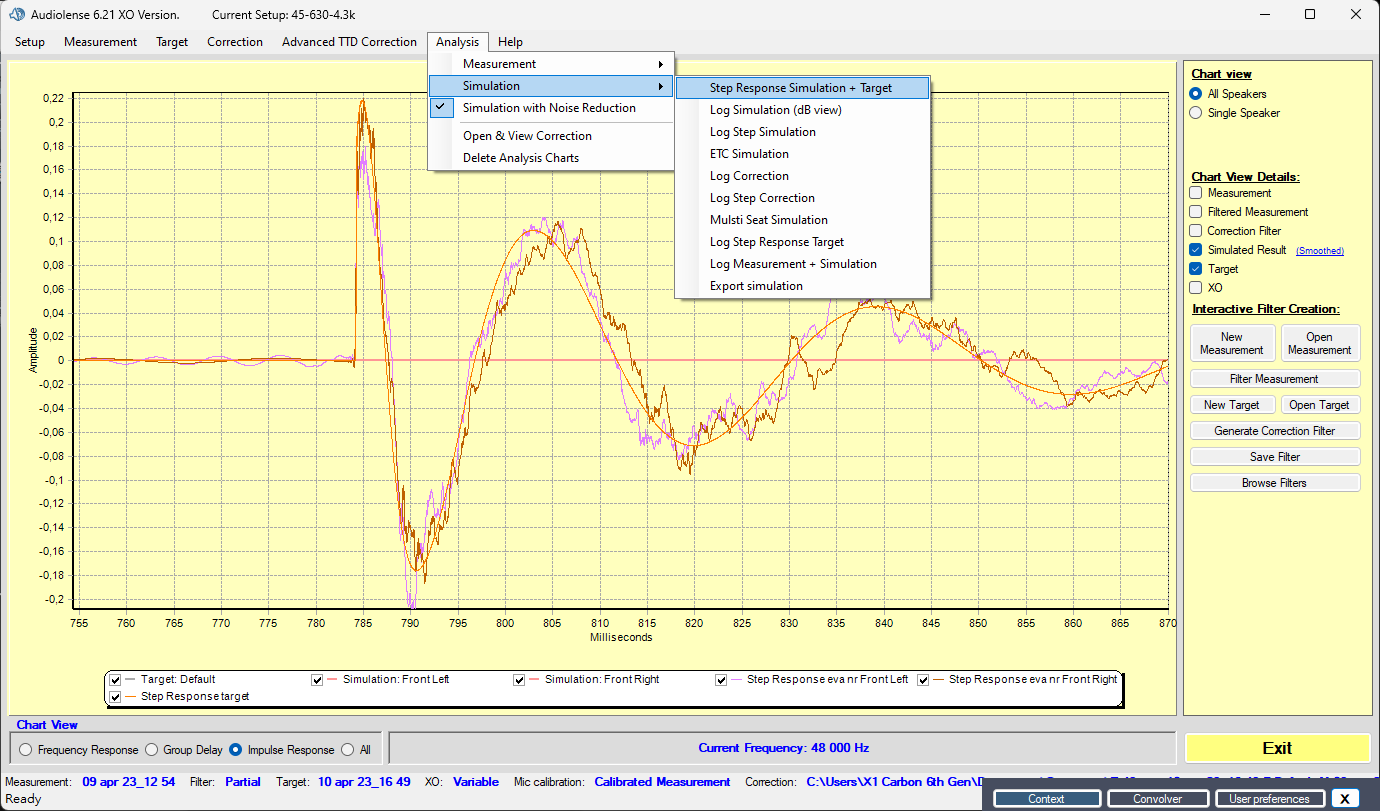Screen dimensions: 1380x811
Task: Open the Correction menu
Action: [x=235, y=42]
